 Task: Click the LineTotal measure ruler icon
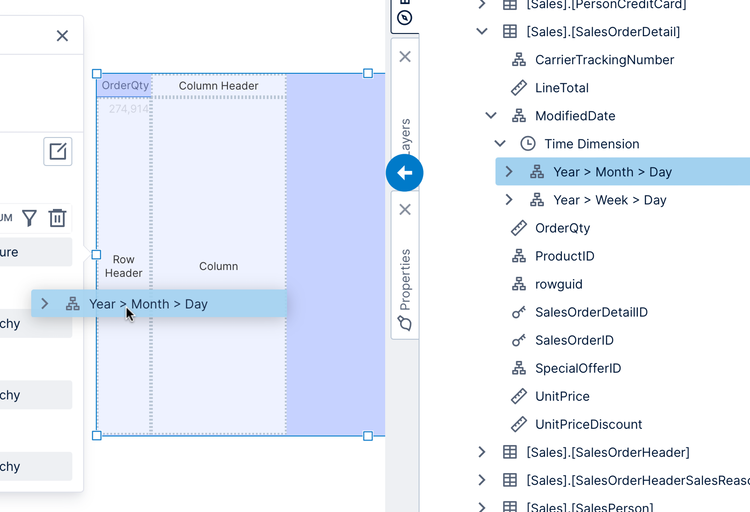coord(518,88)
